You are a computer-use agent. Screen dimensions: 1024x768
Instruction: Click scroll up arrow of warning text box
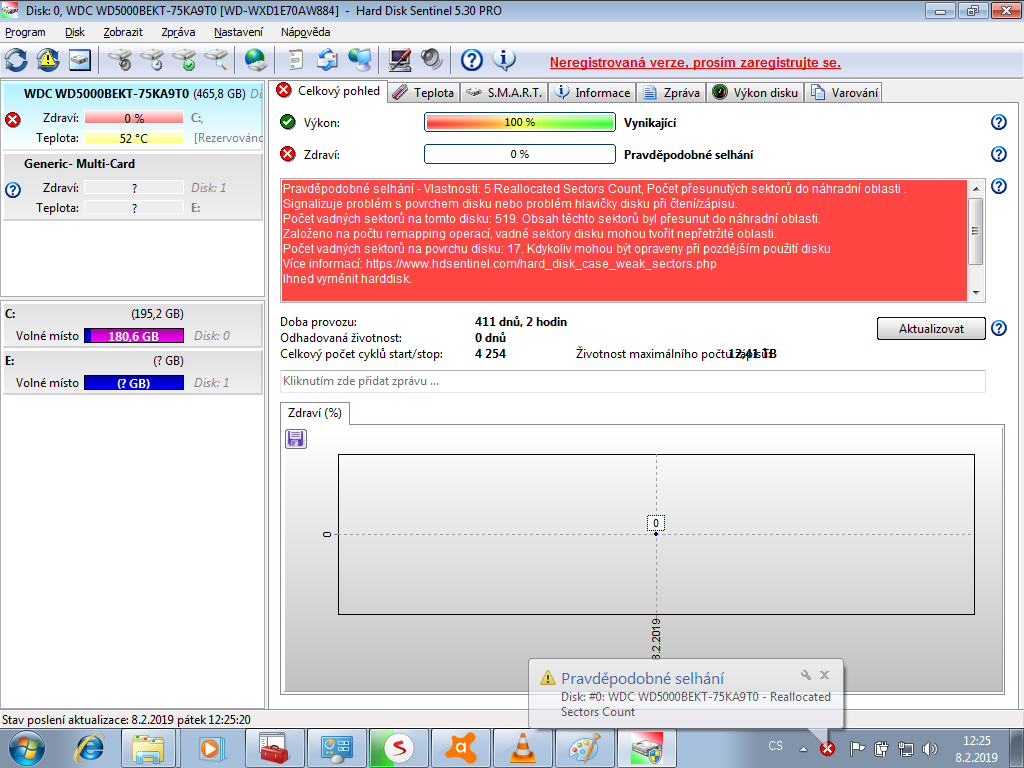(x=976, y=189)
